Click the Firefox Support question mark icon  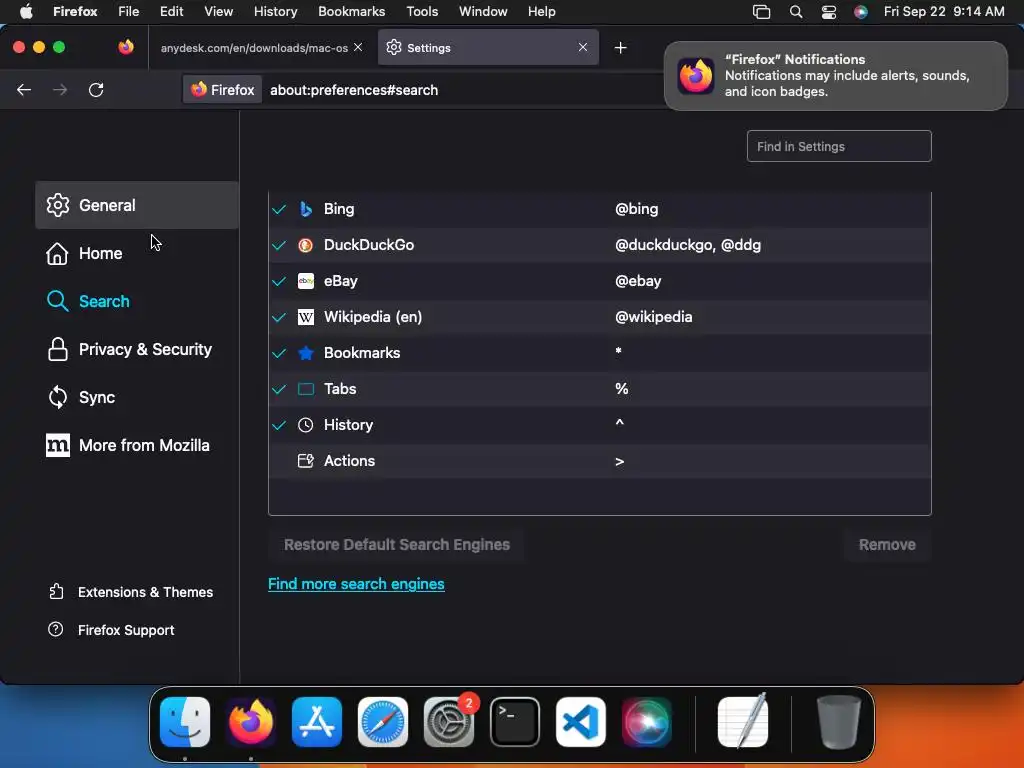tap(56, 630)
